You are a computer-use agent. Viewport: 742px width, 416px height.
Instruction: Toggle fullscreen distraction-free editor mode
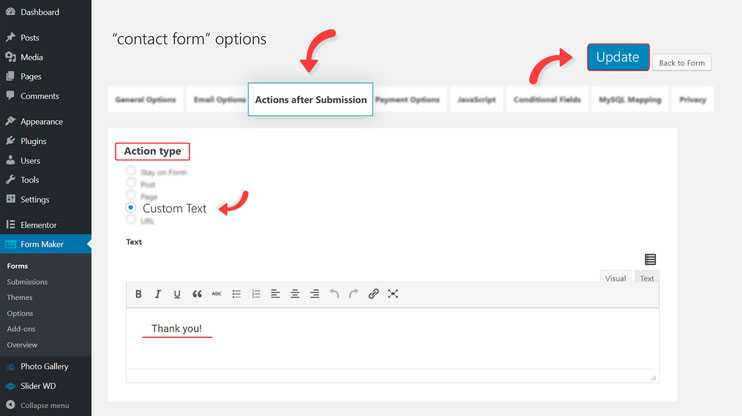[x=393, y=294]
